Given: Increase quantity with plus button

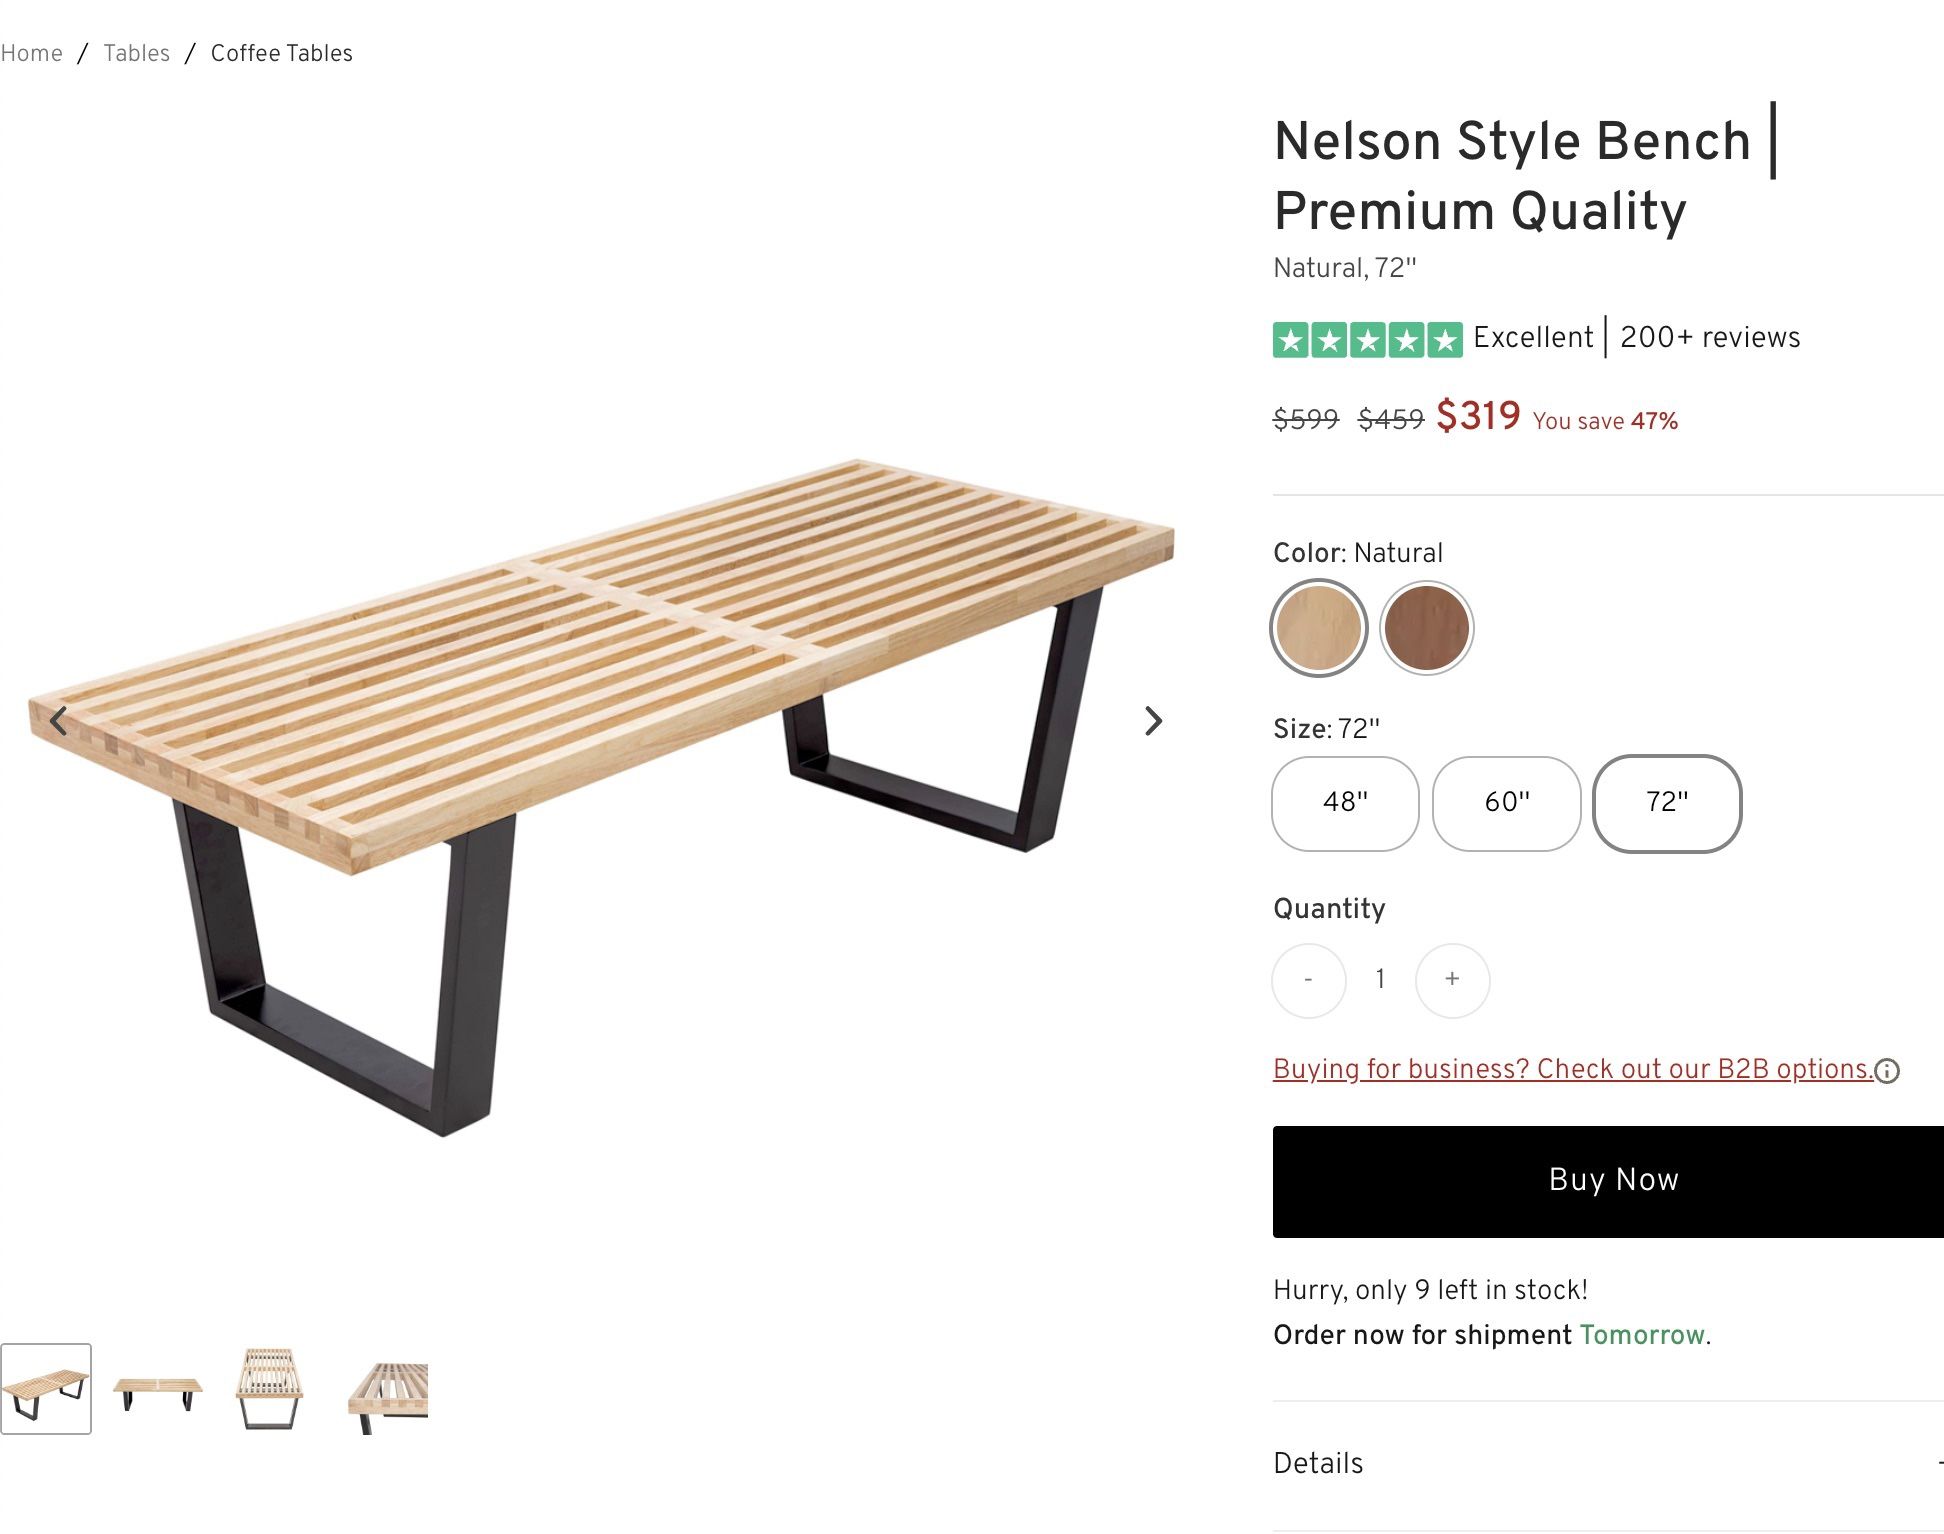Looking at the screenshot, I should [x=1452, y=980].
